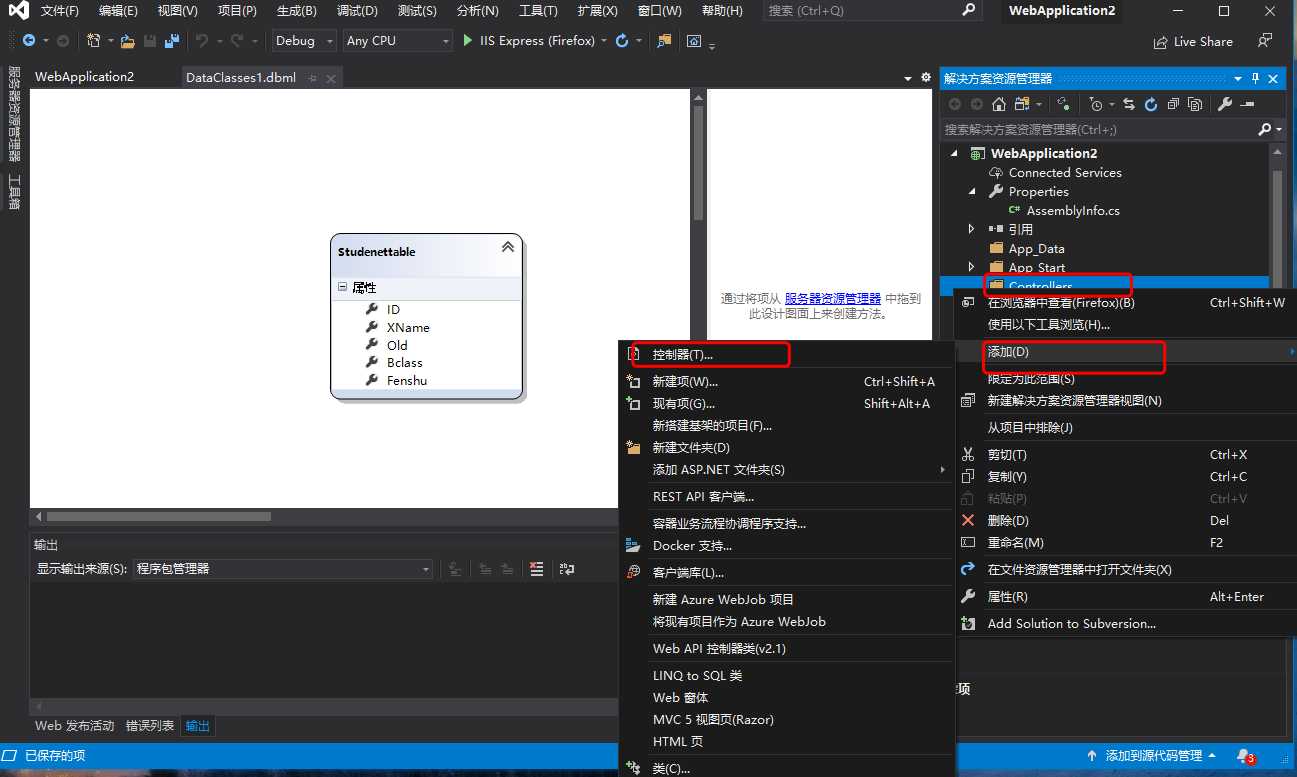Click Collapse All icon in Solution Explorer
1297x777 pixels.
(1172, 104)
